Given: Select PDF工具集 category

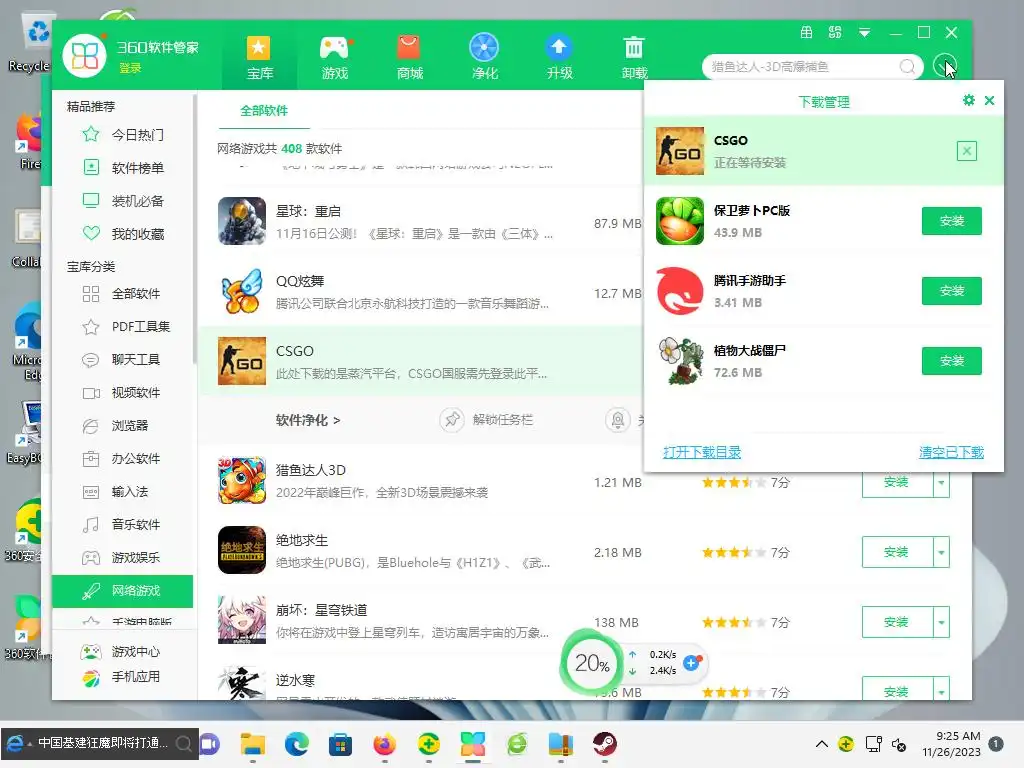Looking at the screenshot, I should pos(123,327).
